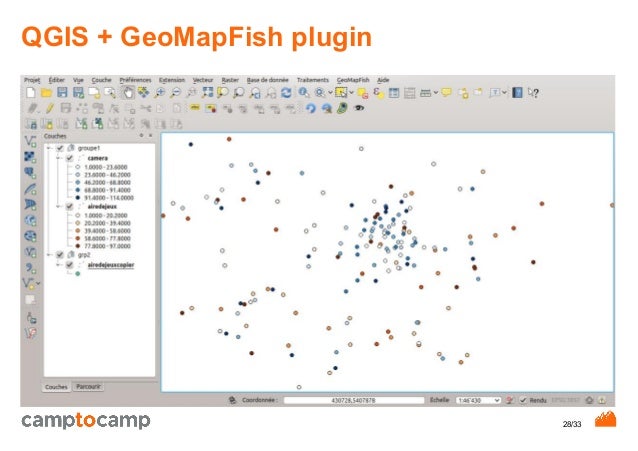Collapse the camera layer legend

tap(59, 158)
